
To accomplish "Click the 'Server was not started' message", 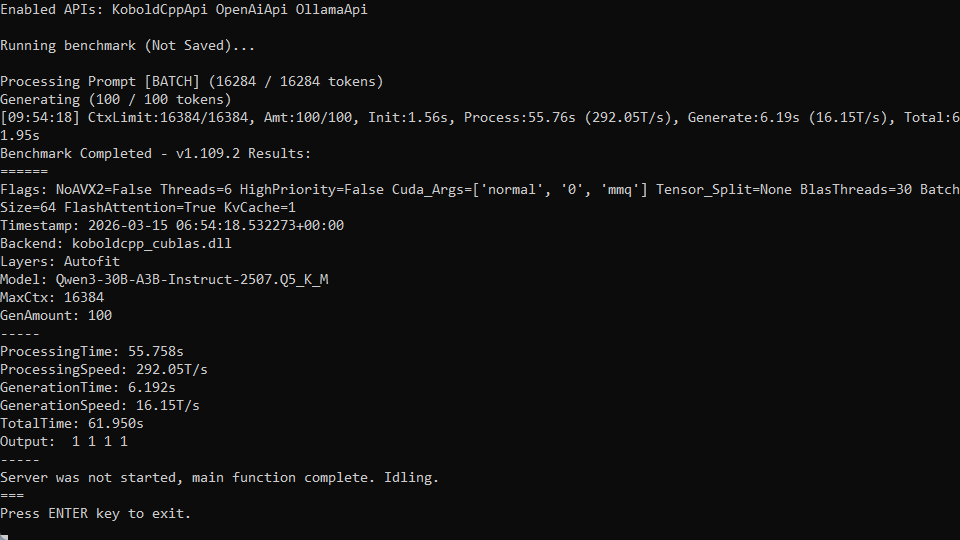I will pyautogui.click(x=220, y=478).
